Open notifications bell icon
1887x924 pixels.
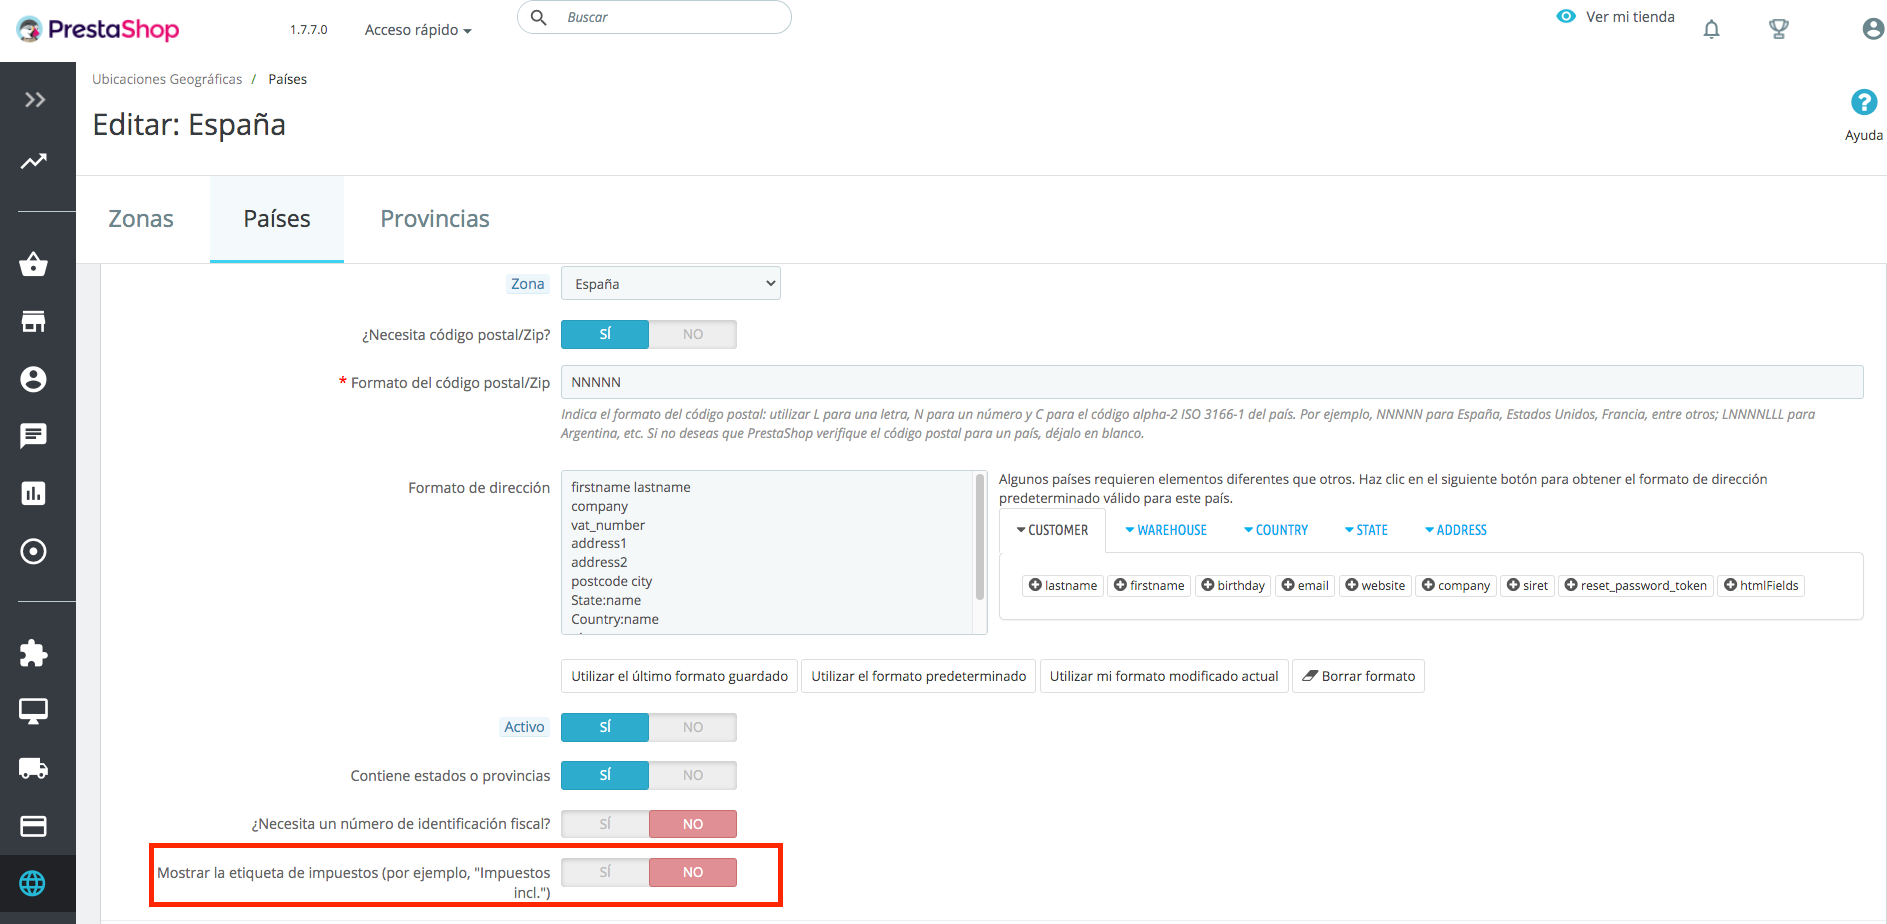click(1712, 29)
